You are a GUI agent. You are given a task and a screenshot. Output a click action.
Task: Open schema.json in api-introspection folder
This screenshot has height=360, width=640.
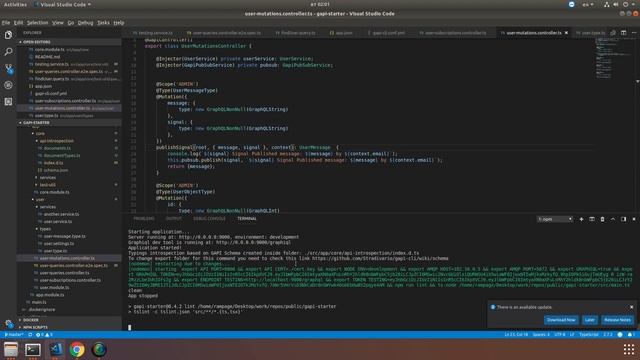pos(56,170)
